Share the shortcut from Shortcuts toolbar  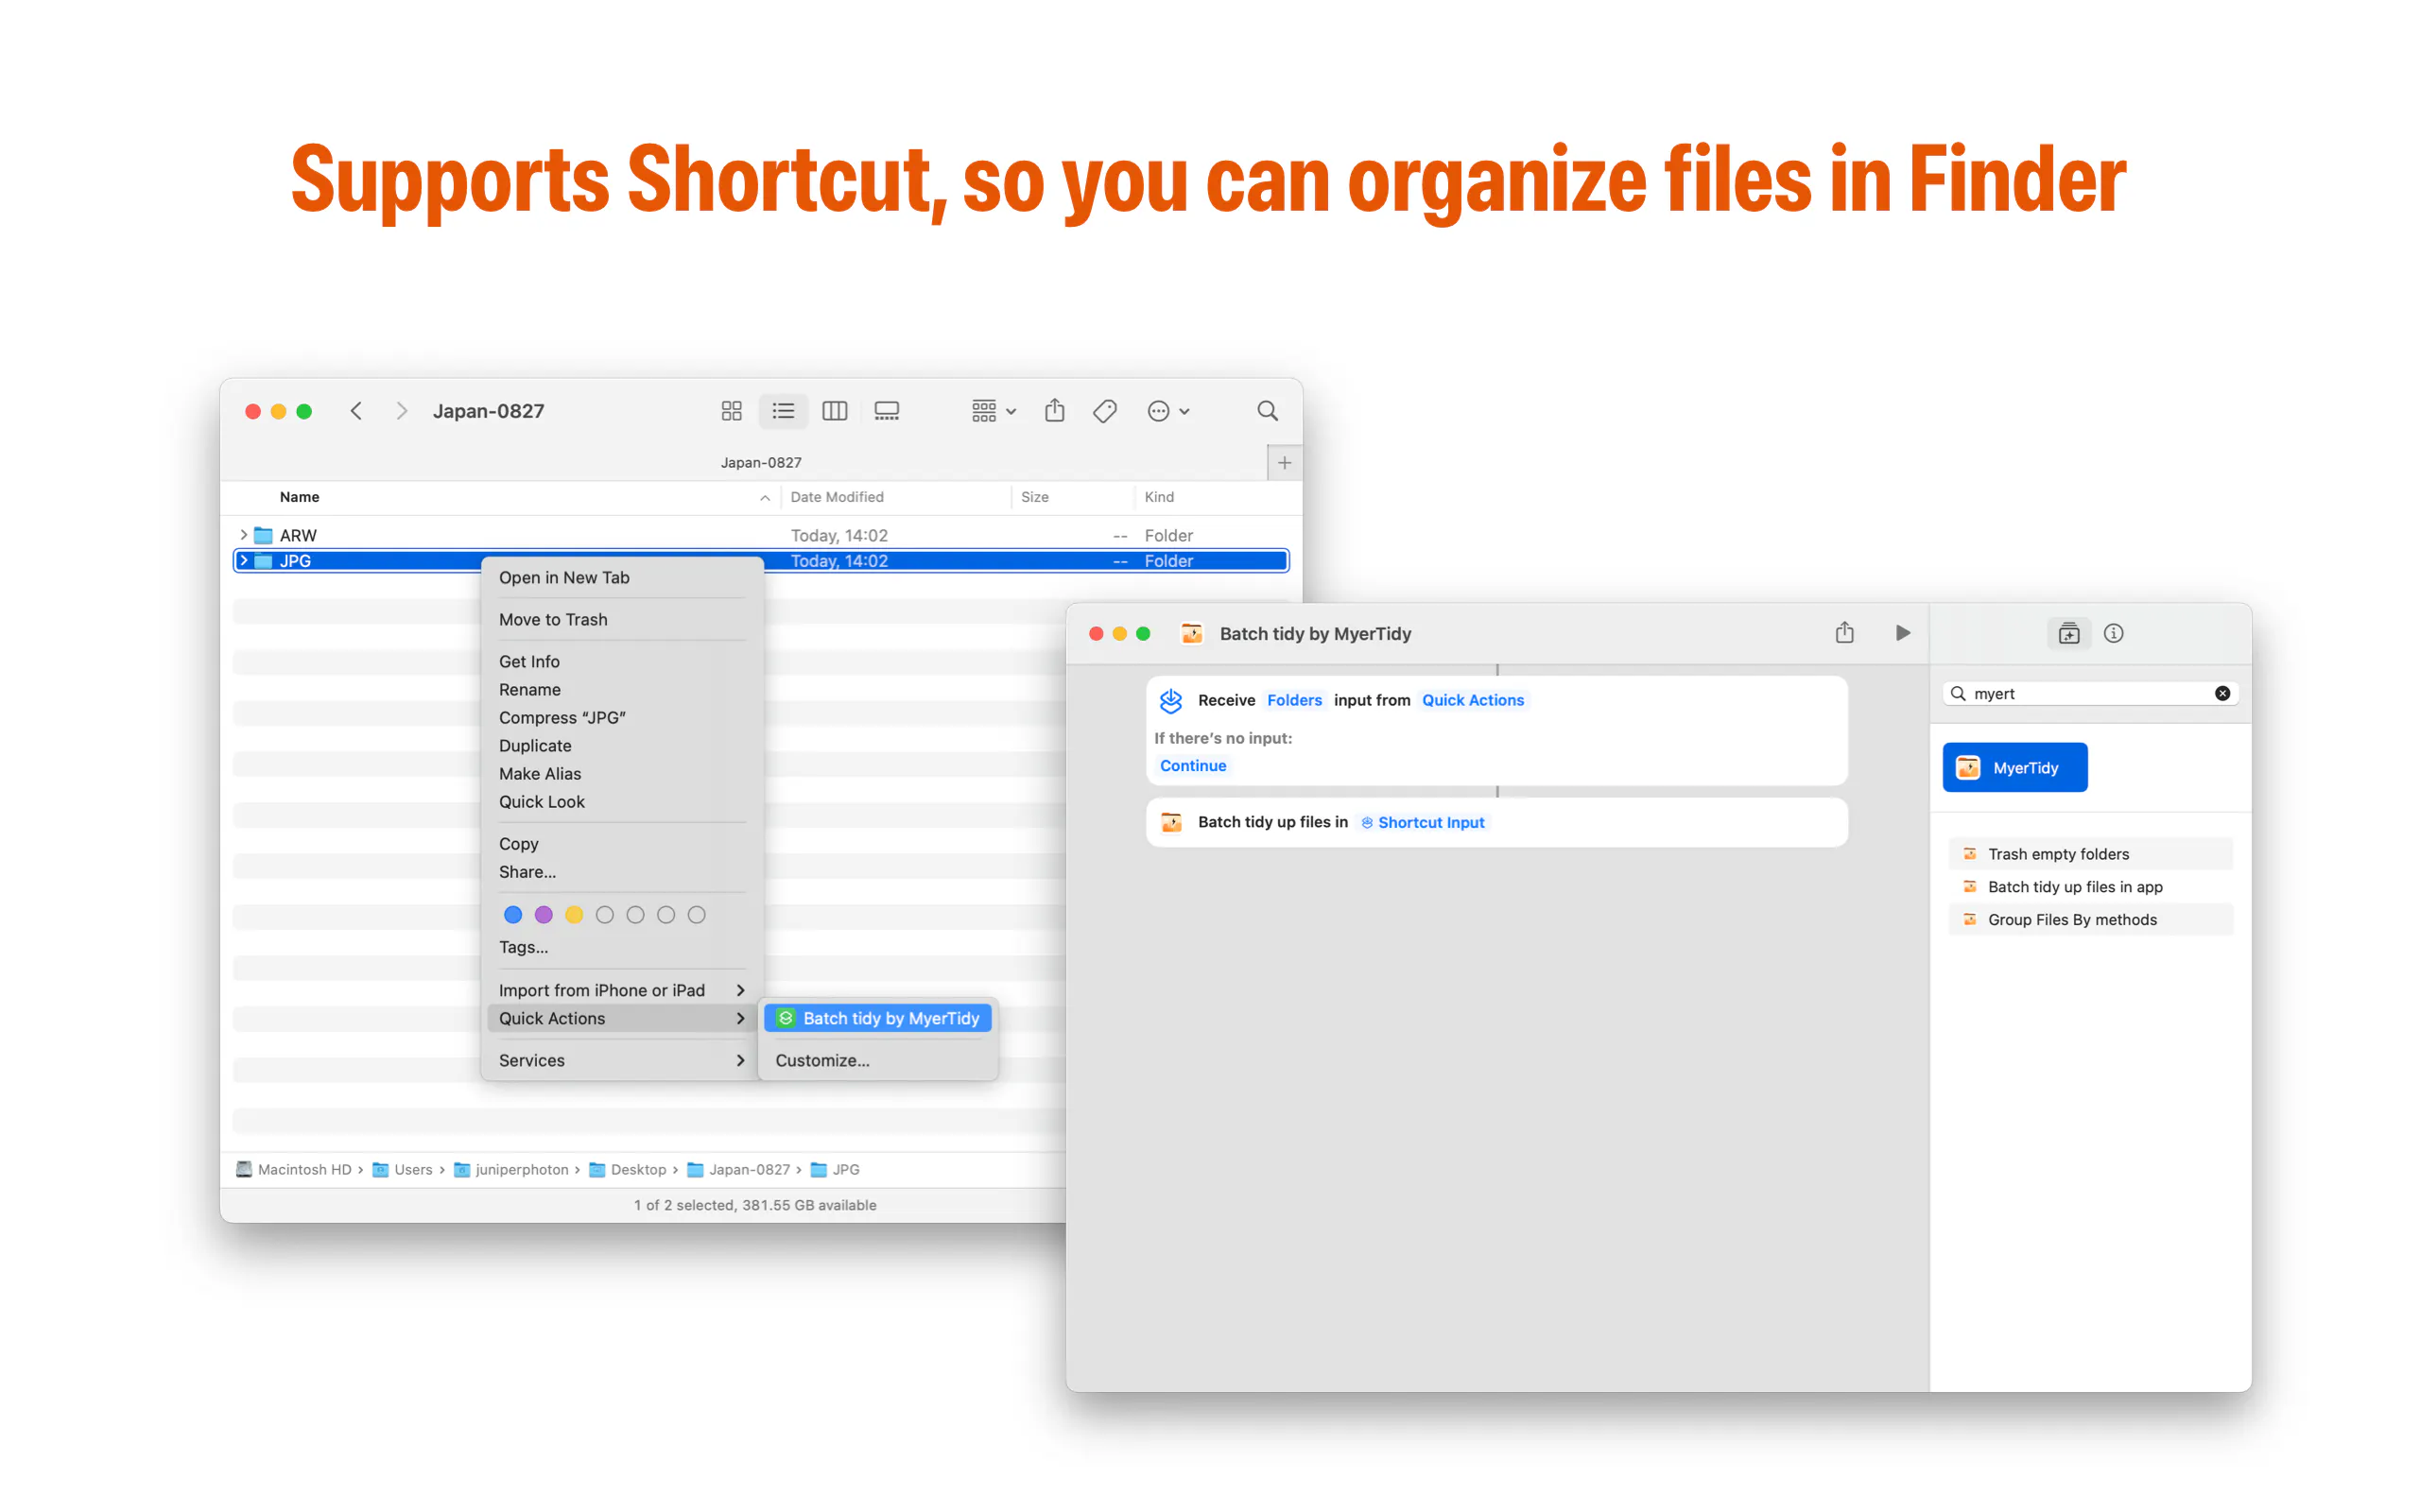[1844, 632]
